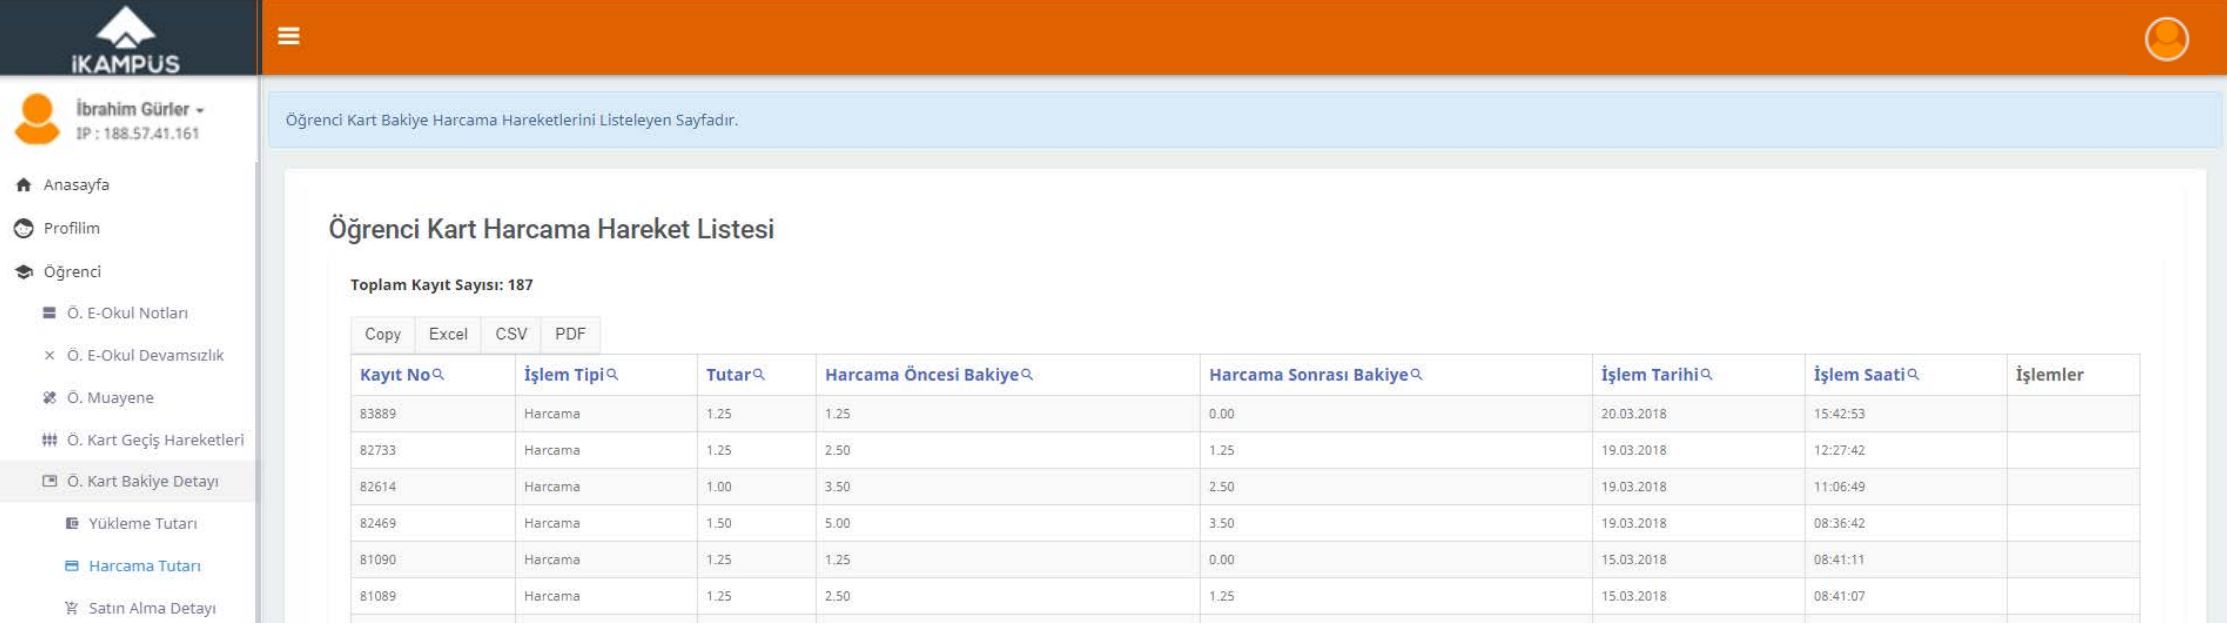Image resolution: width=2227 pixels, height=626 pixels.
Task: Click the search icon next to İşlem Tarihi
Action: tap(1706, 375)
